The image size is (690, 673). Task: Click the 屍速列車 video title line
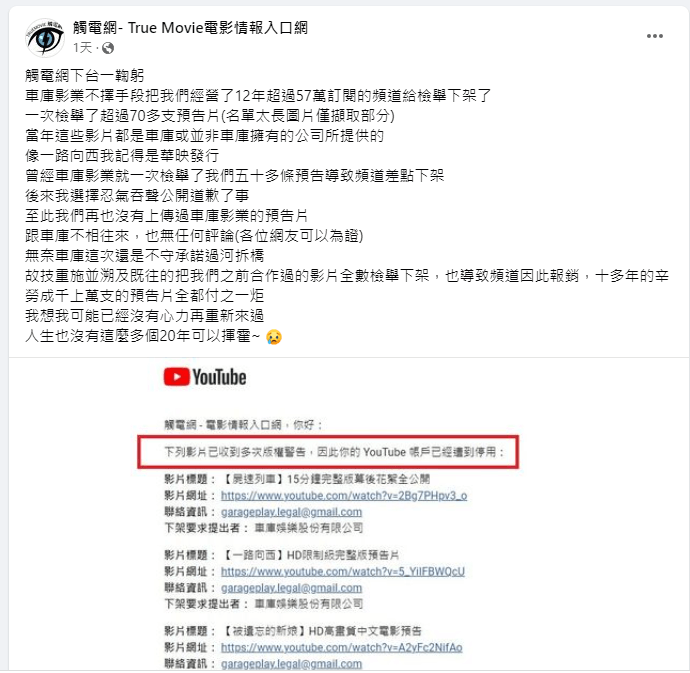pyautogui.click(x=297, y=479)
